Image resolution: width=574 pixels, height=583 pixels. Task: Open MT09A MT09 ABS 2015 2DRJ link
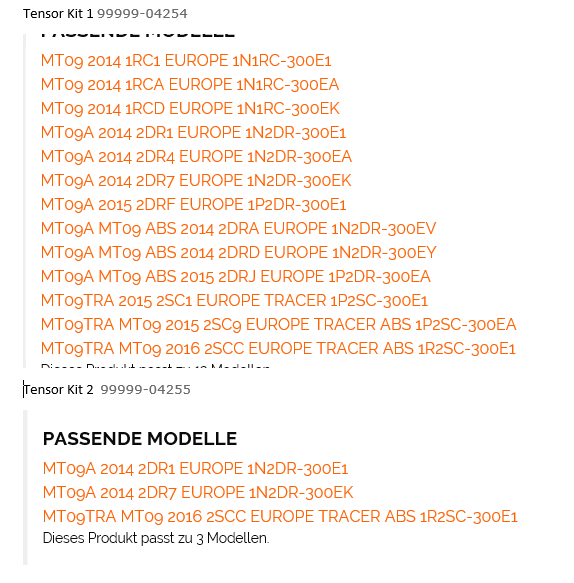[236, 277]
